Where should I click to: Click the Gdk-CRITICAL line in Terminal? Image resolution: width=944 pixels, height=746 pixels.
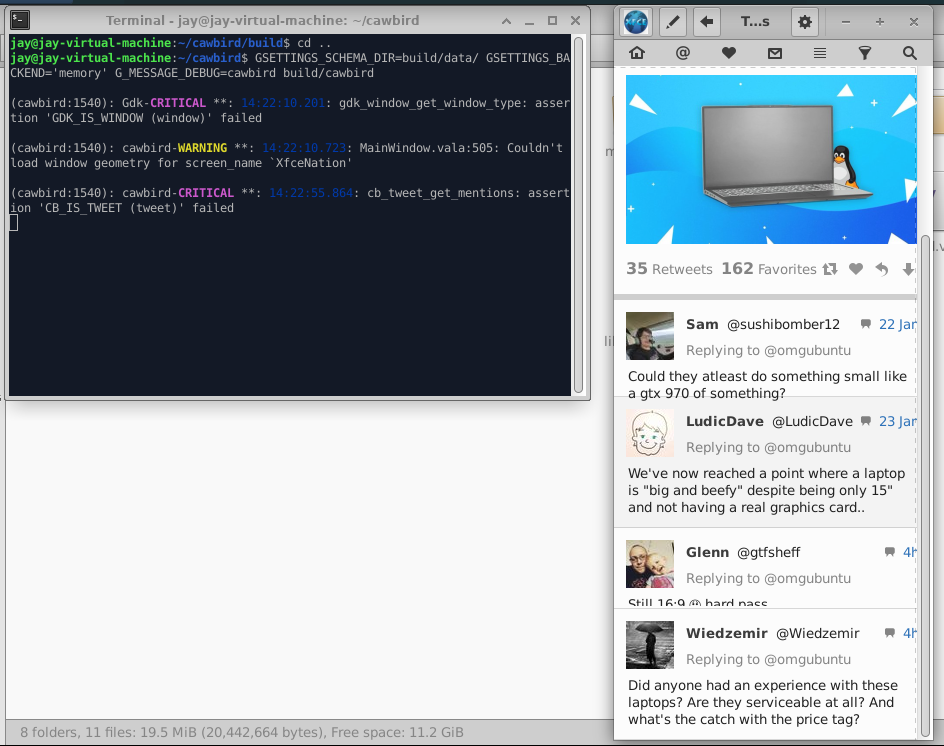290,110
